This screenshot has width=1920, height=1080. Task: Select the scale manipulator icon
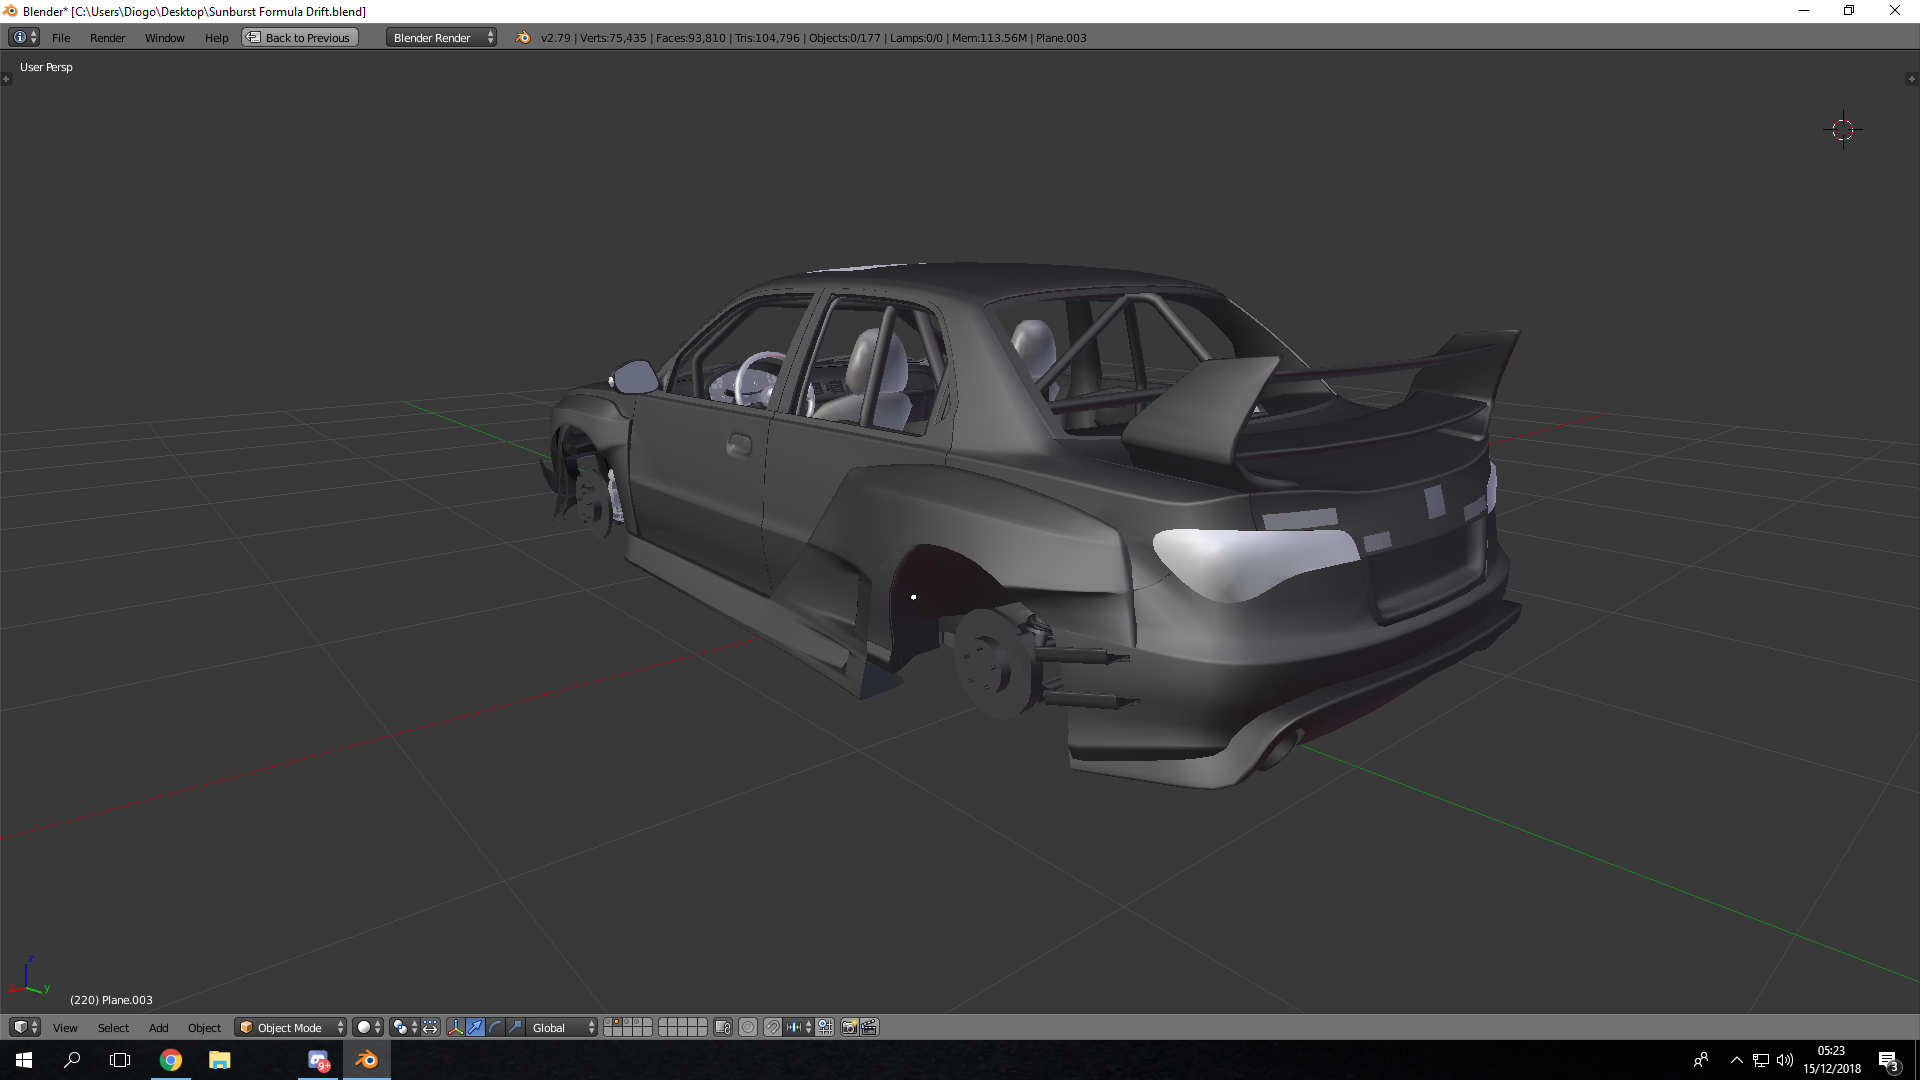point(515,1027)
